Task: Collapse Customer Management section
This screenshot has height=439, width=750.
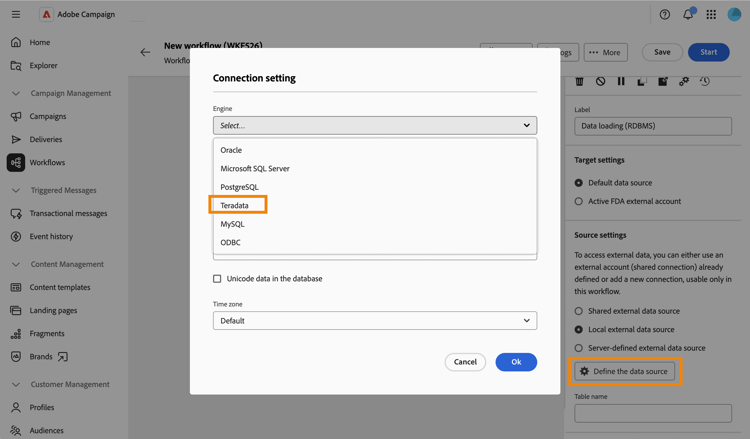Action: (x=16, y=384)
